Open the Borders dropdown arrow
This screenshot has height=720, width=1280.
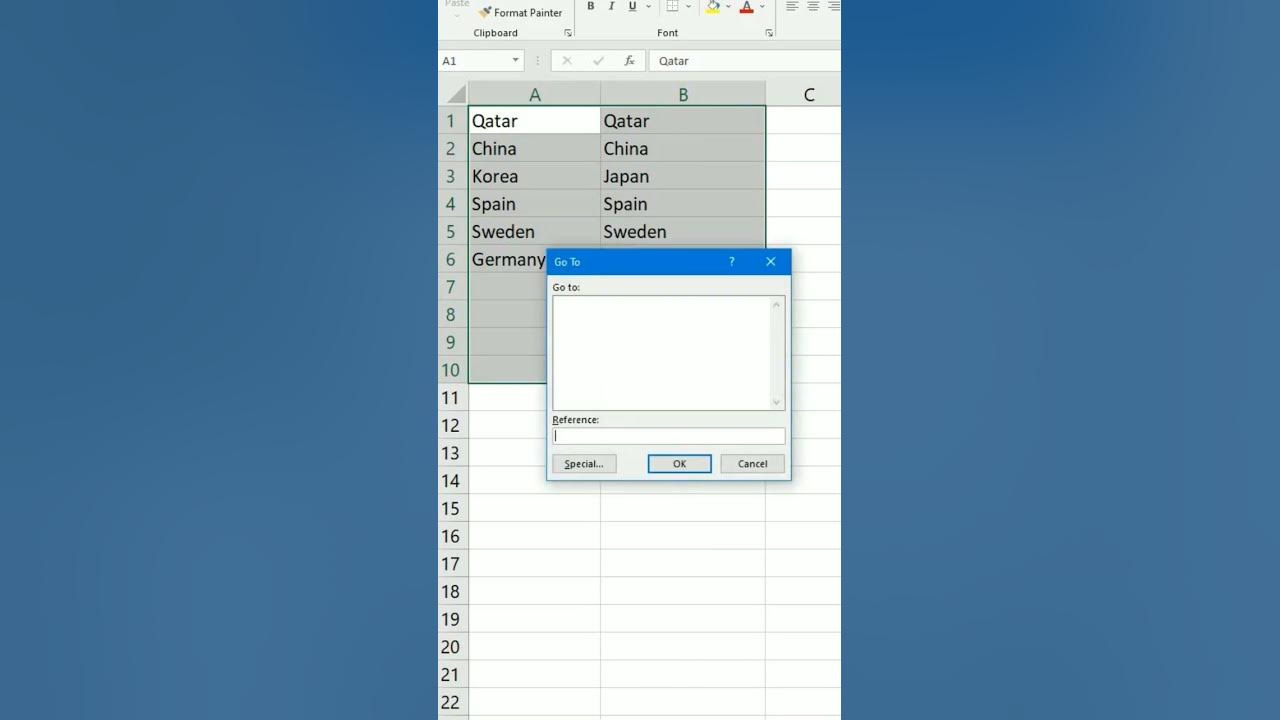pyautogui.click(x=689, y=6)
